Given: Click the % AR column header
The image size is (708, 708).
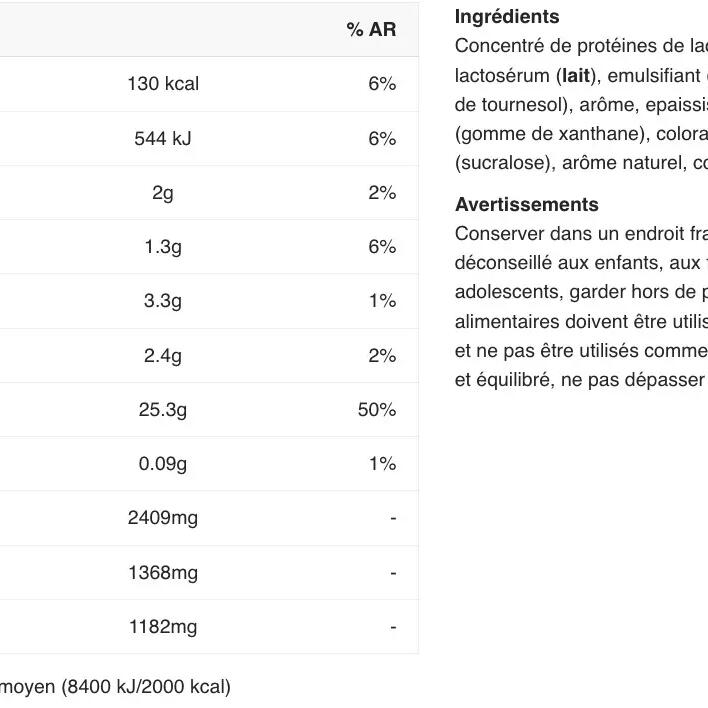Looking at the screenshot, I should [x=371, y=30].
